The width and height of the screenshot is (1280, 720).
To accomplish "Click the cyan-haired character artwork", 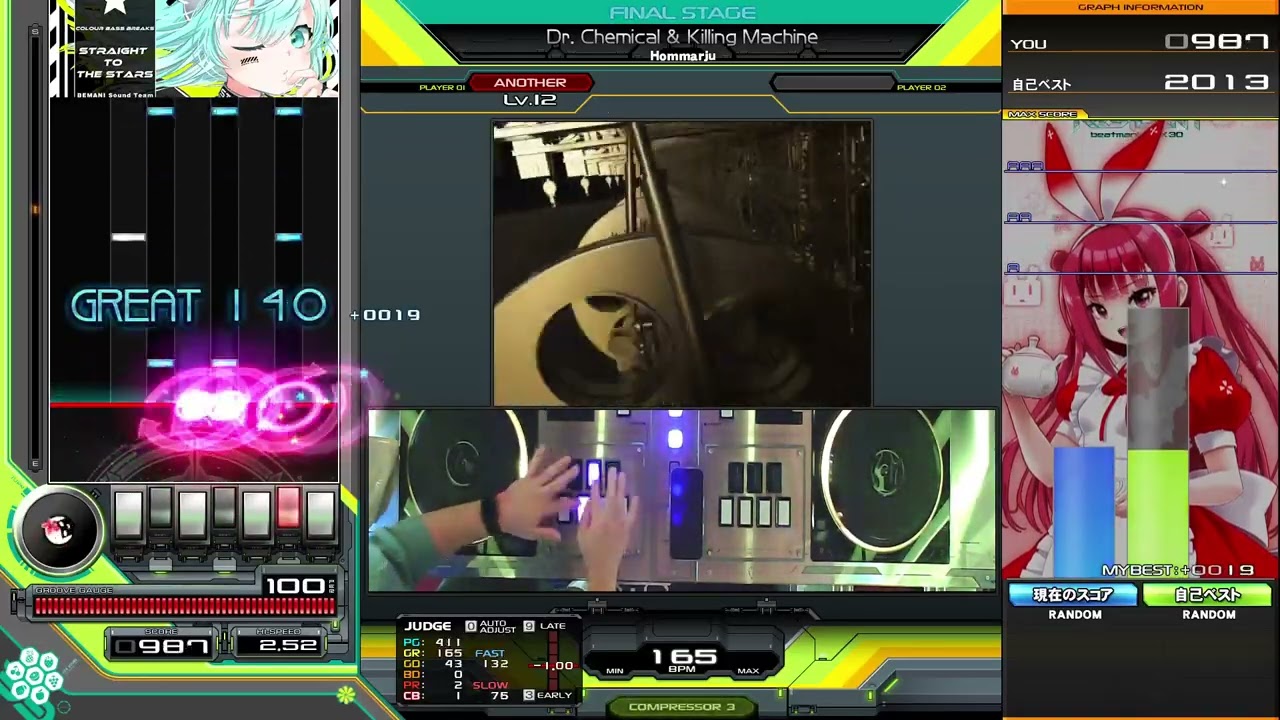I will (x=247, y=48).
